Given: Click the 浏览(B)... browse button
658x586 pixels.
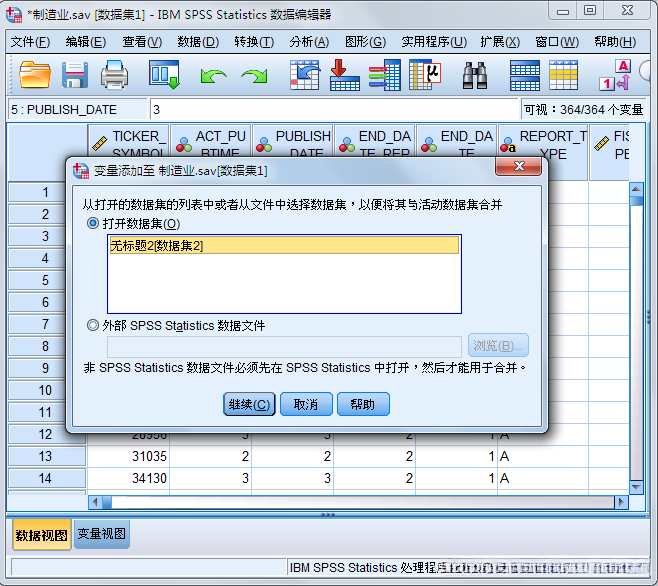Looking at the screenshot, I should point(498,345).
